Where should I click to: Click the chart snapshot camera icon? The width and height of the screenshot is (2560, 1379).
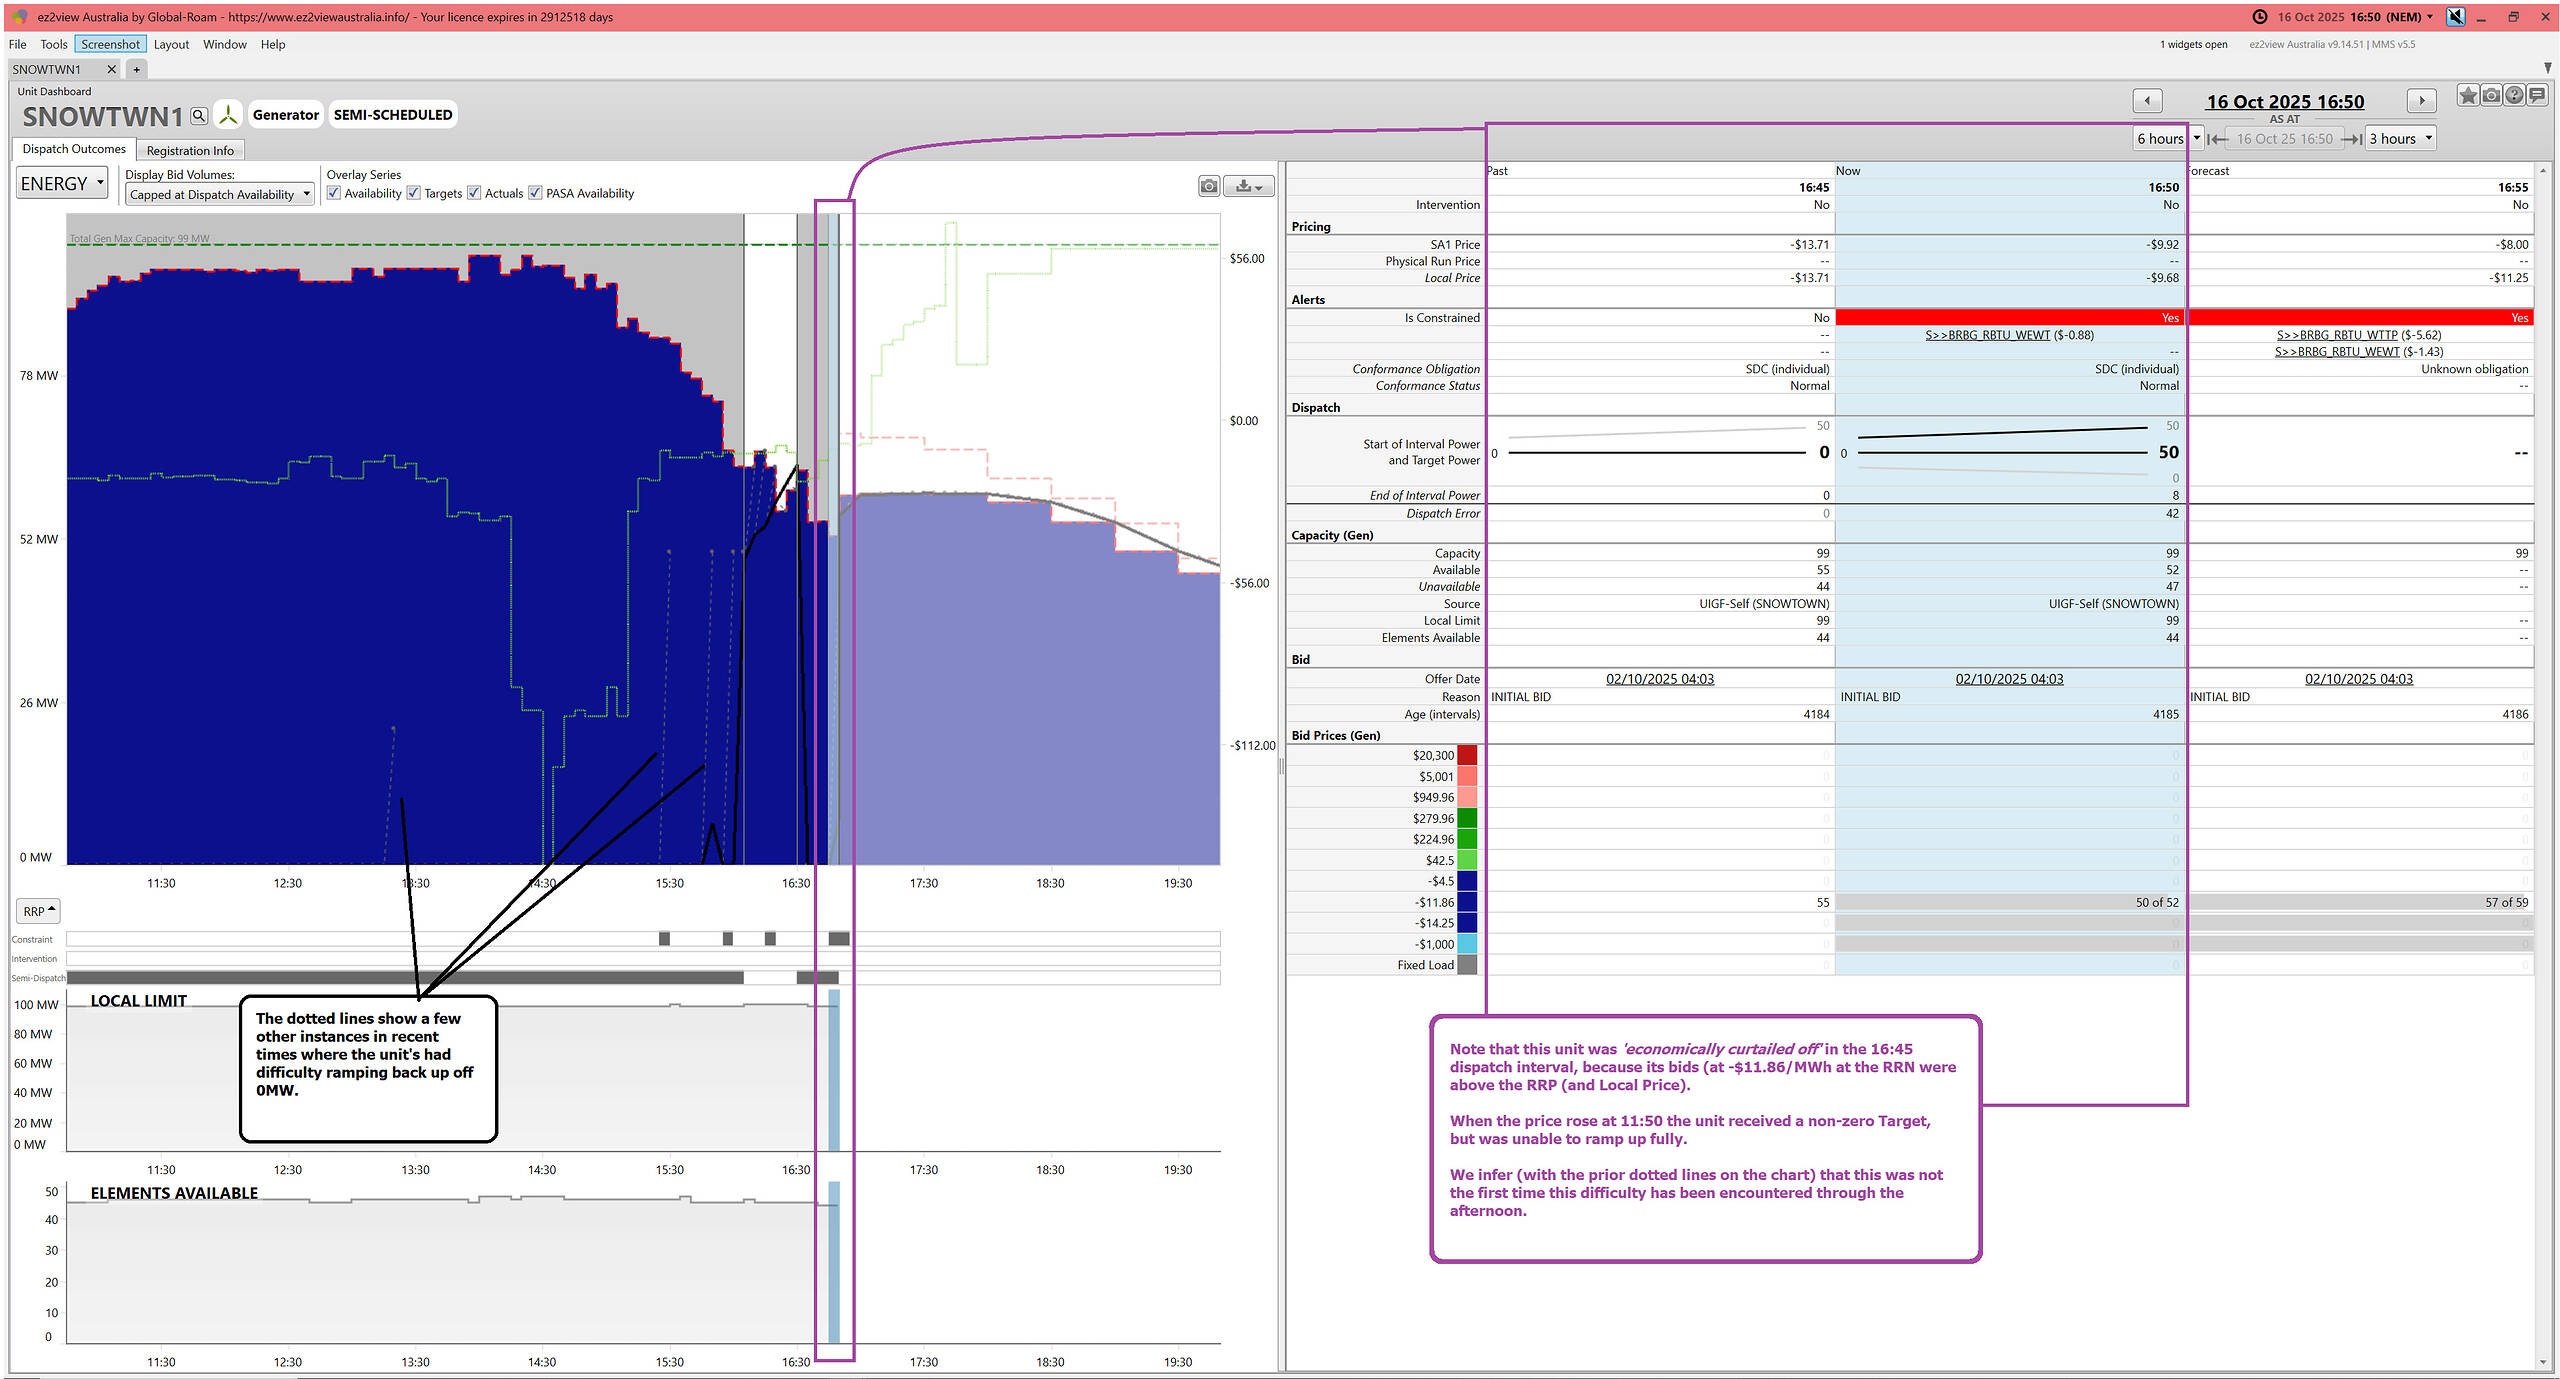(x=1209, y=186)
